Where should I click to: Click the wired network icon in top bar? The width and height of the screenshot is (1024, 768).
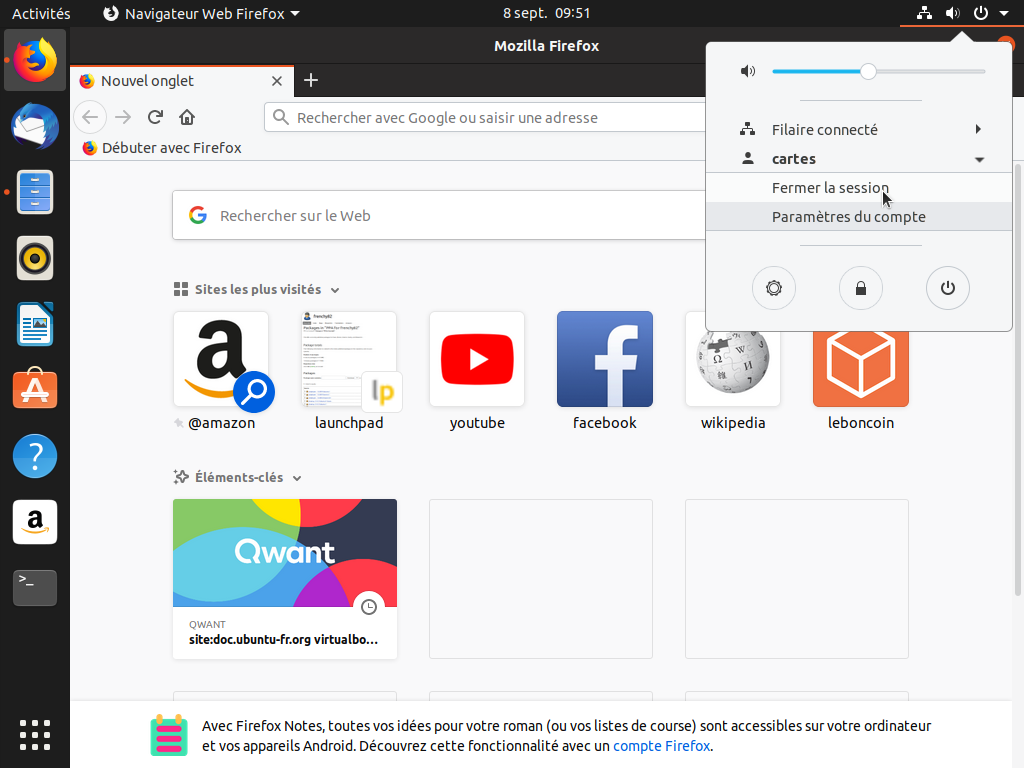click(924, 13)
